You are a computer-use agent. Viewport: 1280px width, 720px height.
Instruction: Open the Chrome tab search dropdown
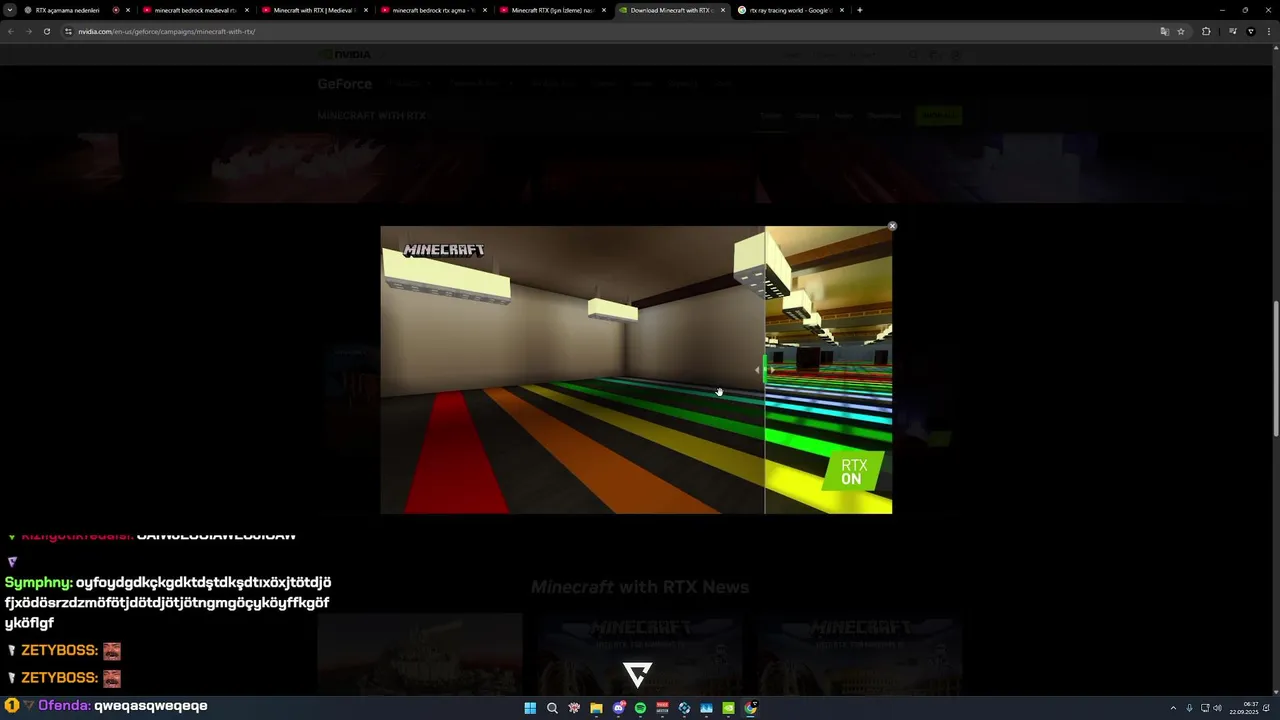click(12, 10)
